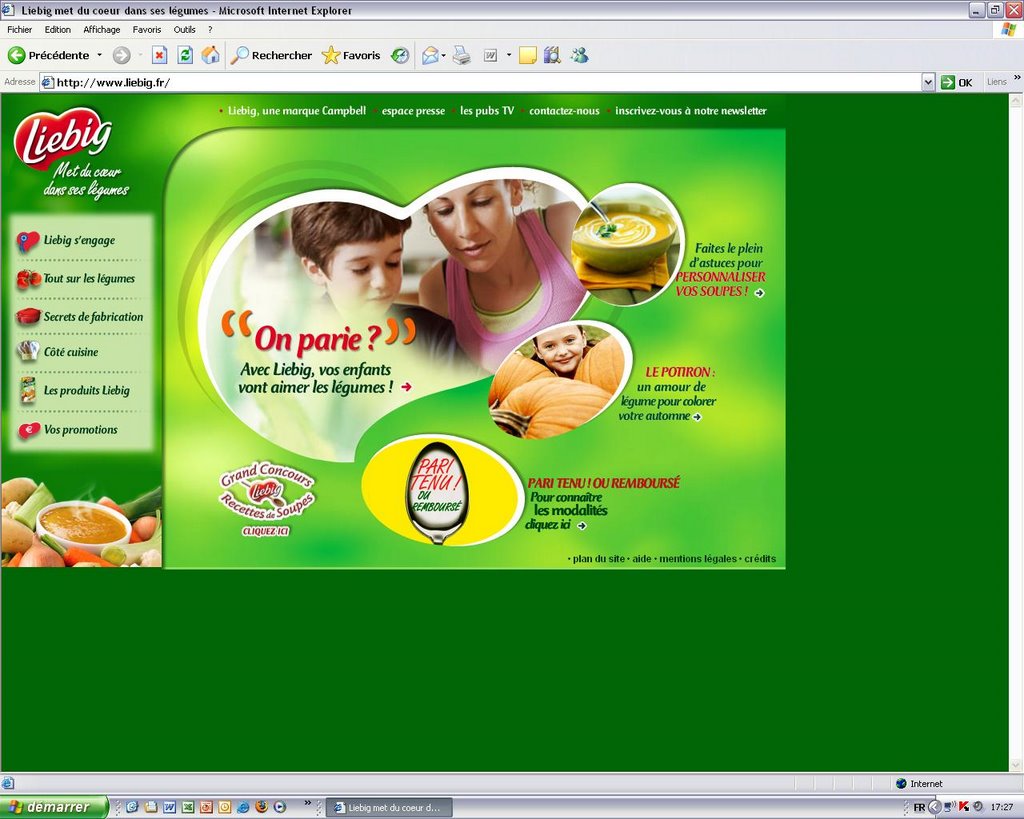Open the Fichier menu

[20, 29]
